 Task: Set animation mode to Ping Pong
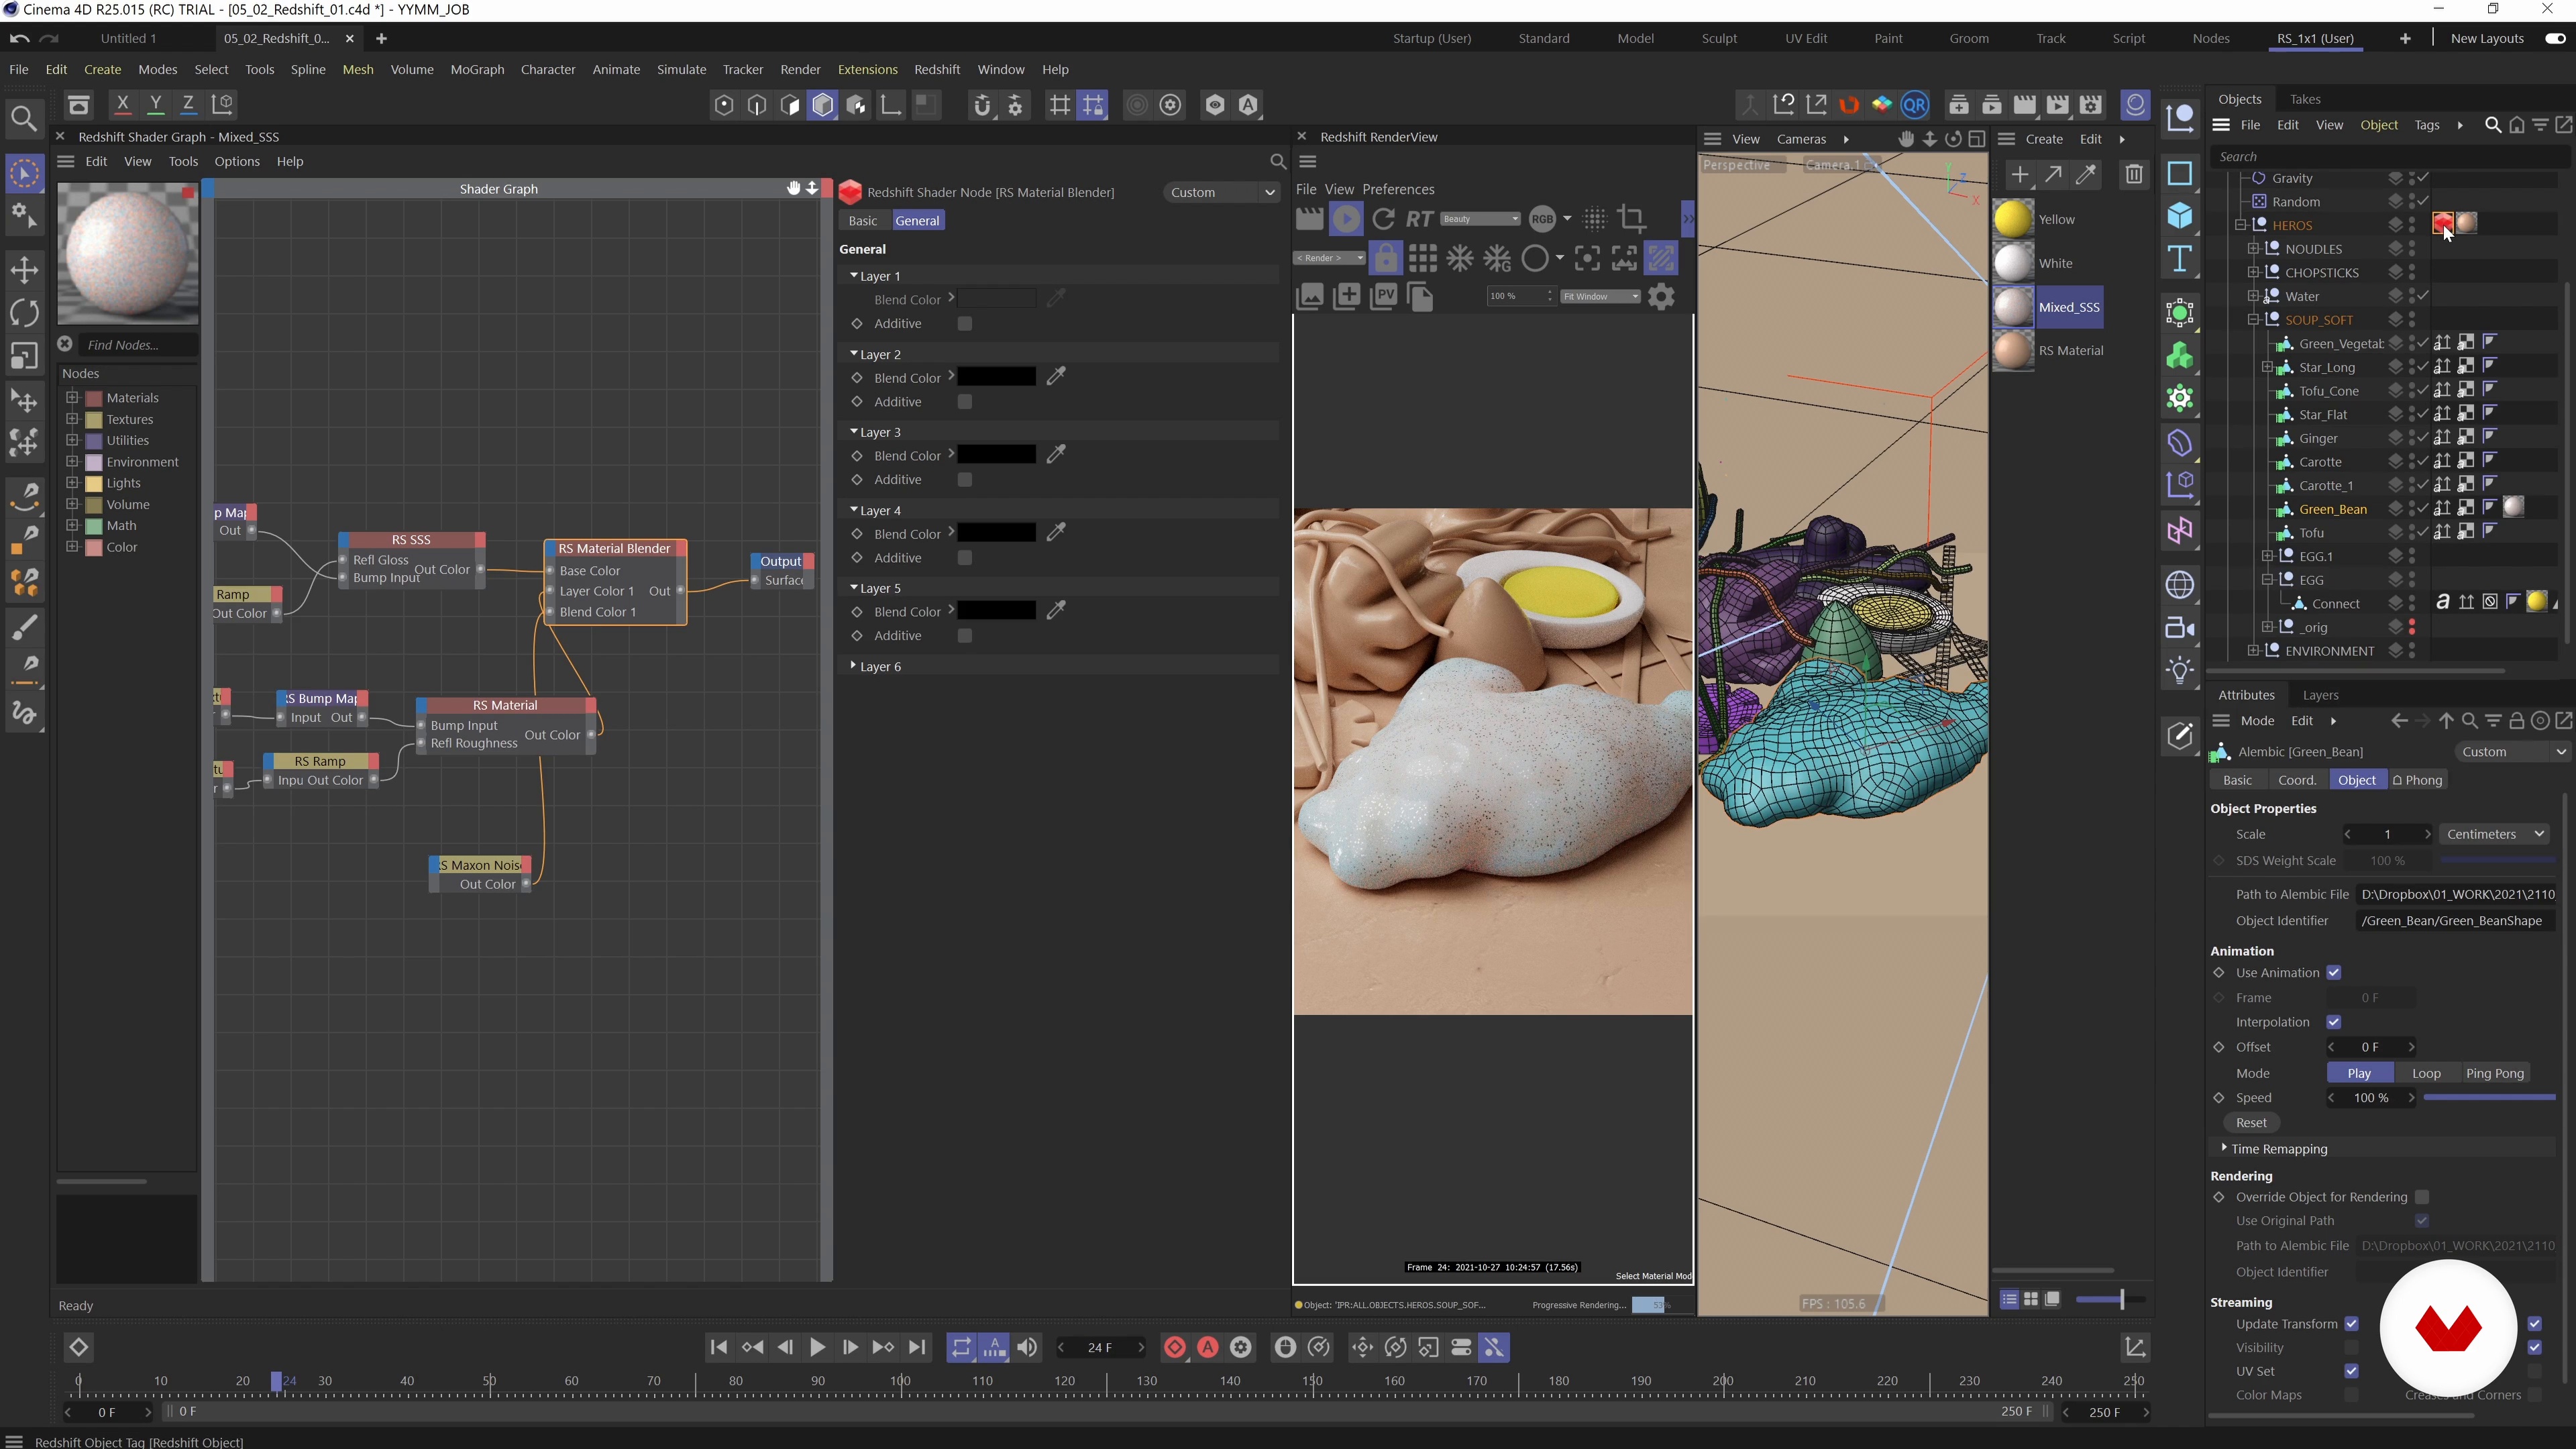[x=2494, y=1073]
